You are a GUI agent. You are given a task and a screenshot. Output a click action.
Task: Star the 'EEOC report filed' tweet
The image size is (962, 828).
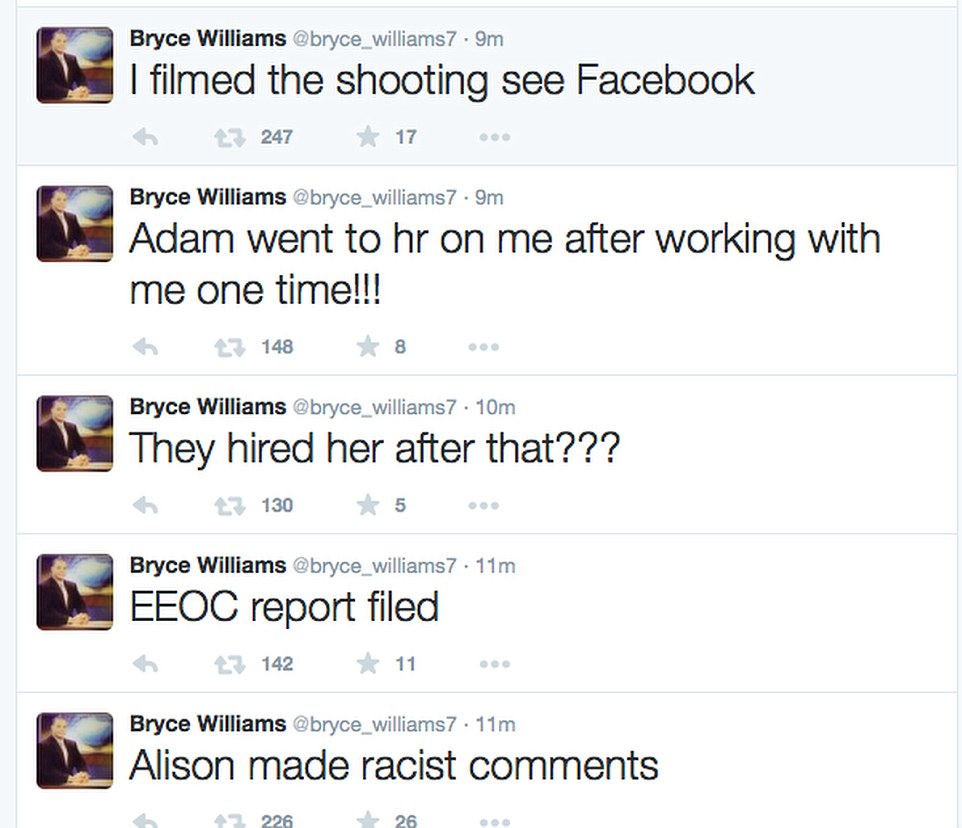pos(367,664)
